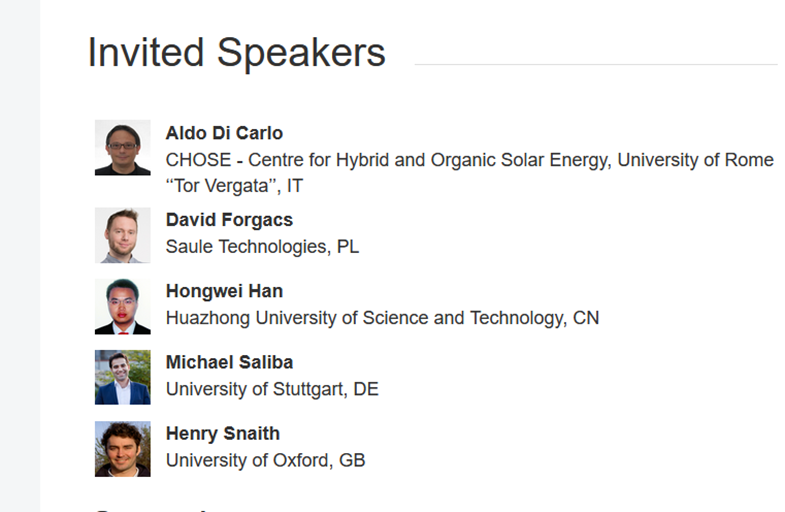The width and height of the screenshot is (785, 512).
Task: Click the University of Stuttgart, DE text
Action: pos(272,389)
